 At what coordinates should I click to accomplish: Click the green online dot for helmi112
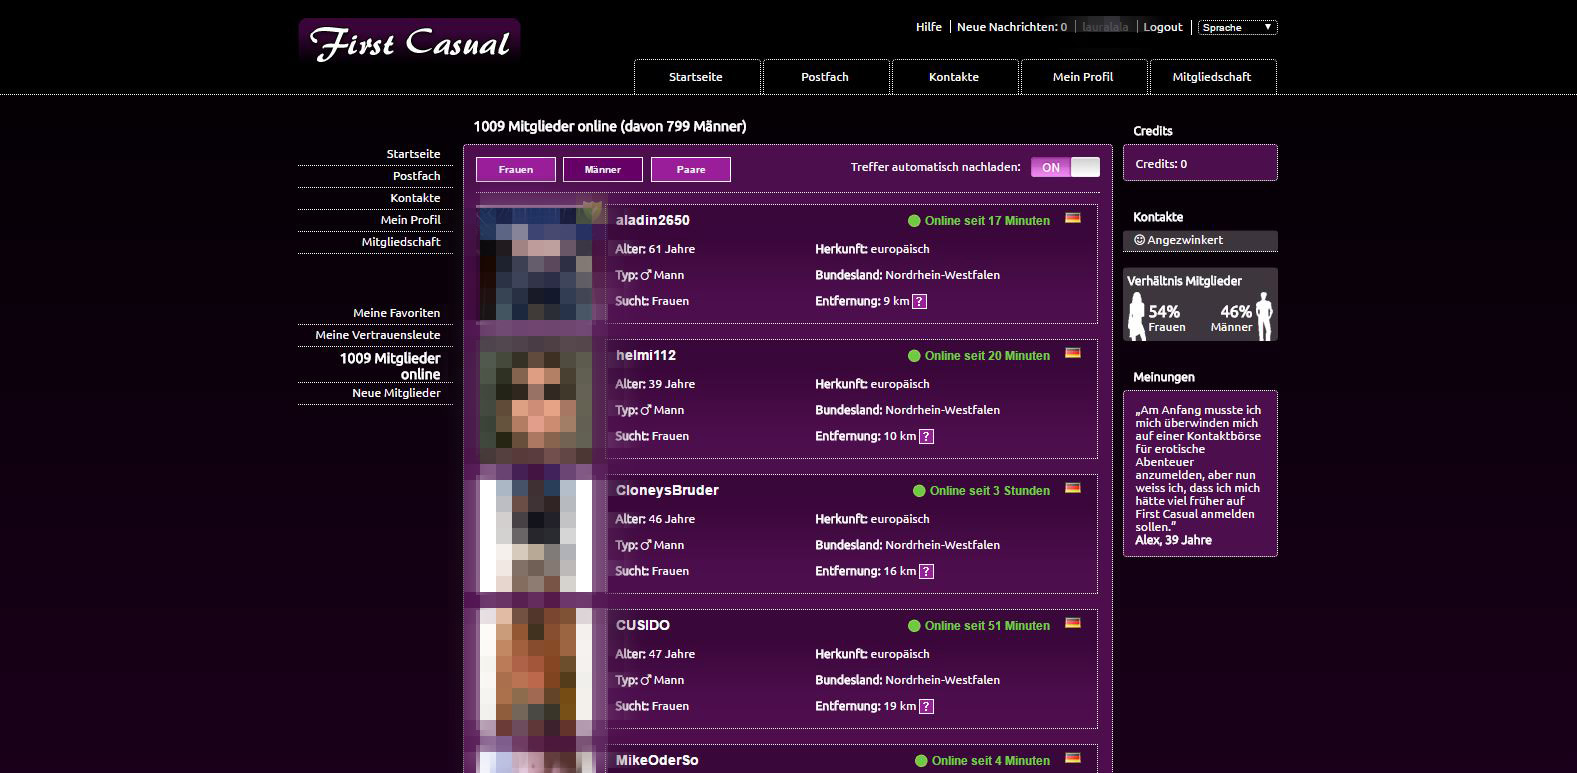(x=914, y=356)
